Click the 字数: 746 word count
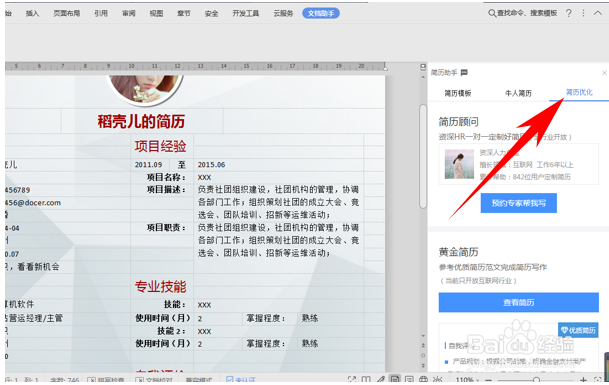The image size is (609, 385). click(64, 380)
